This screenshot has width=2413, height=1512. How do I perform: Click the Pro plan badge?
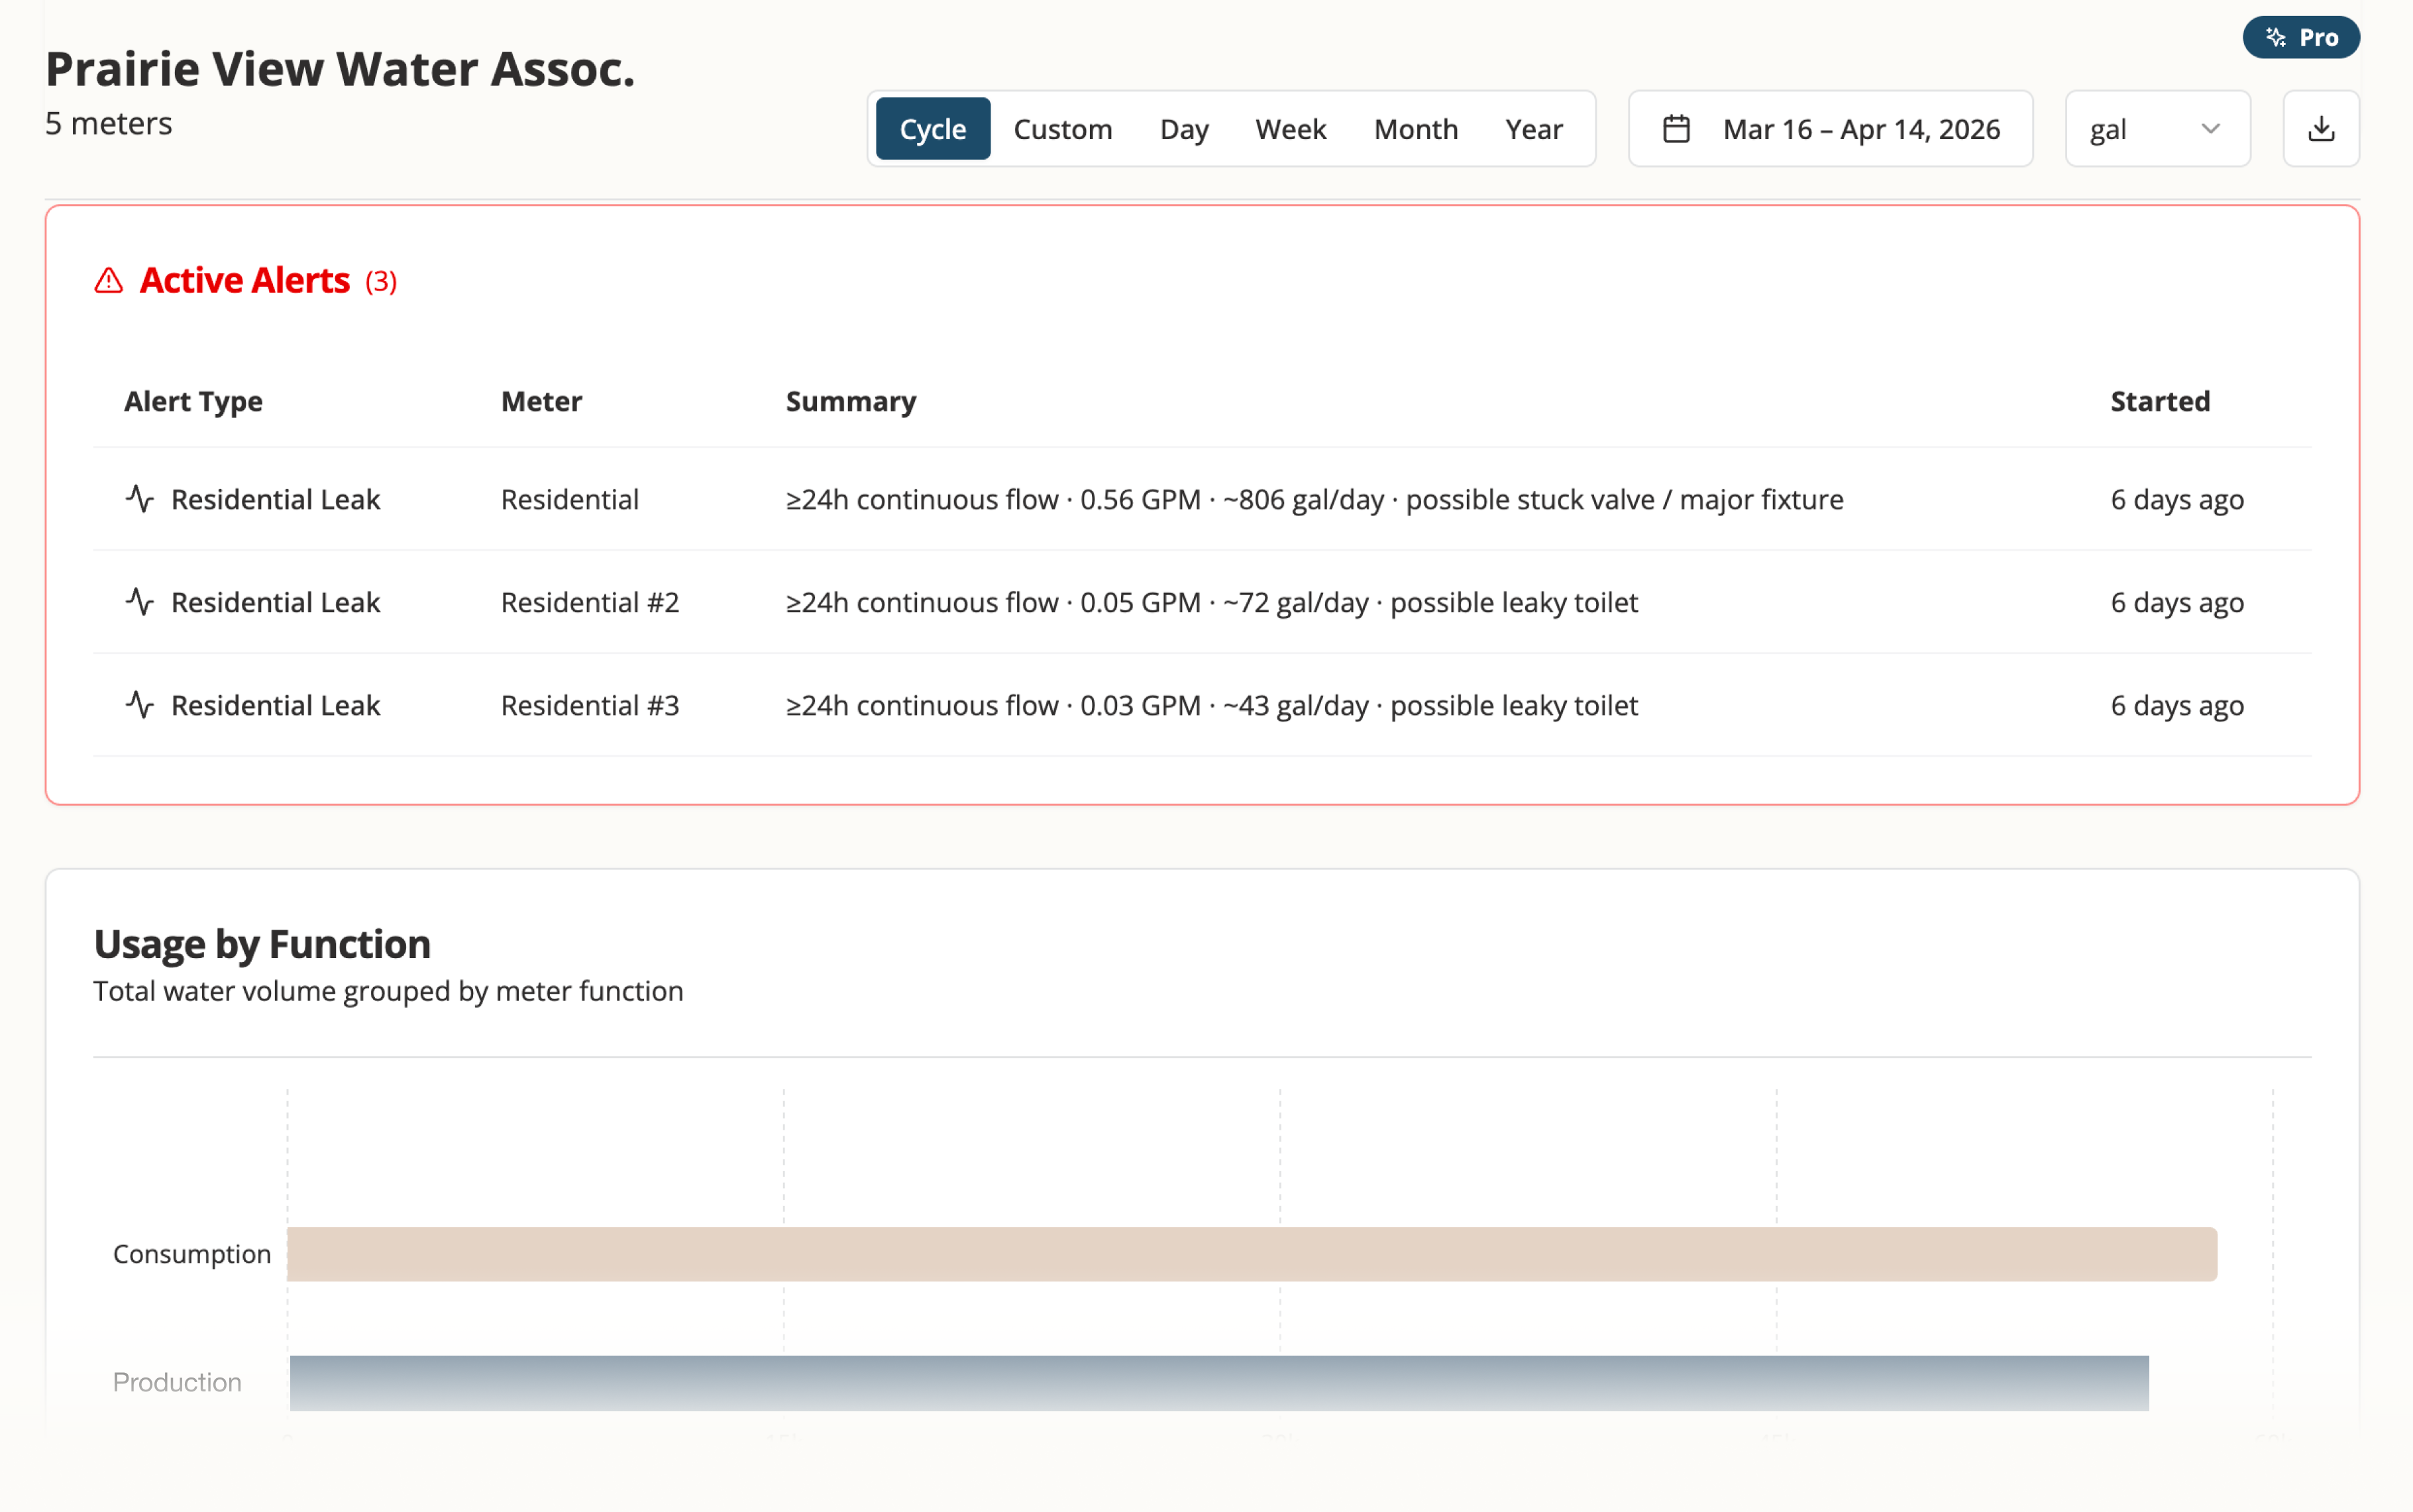pos(2300,38)
